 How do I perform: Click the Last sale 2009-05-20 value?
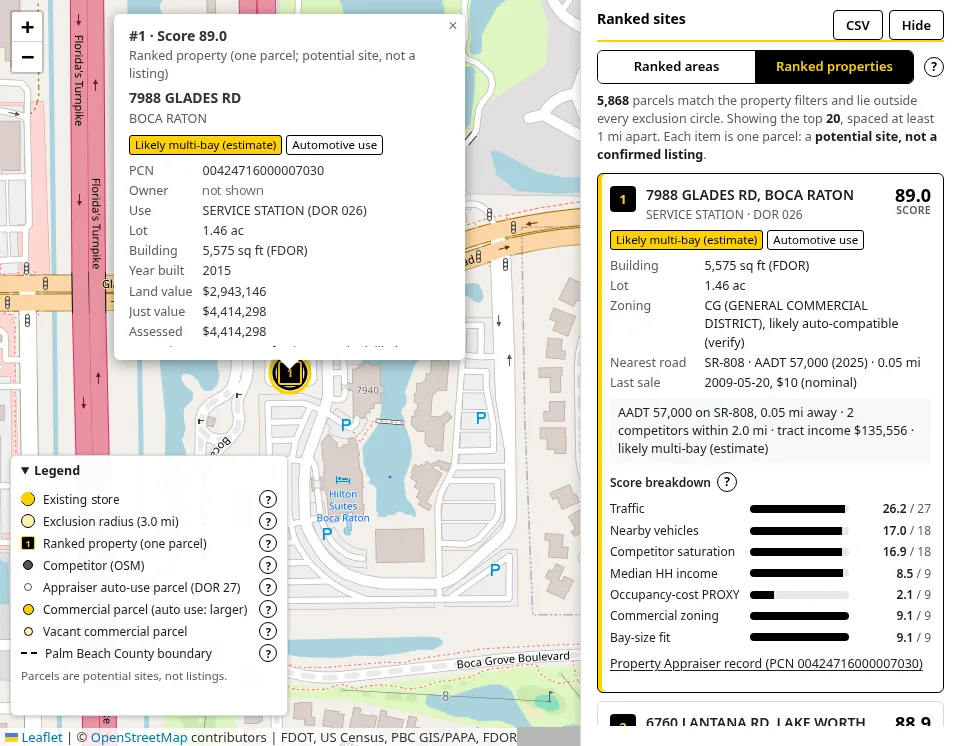pos(781,383)
